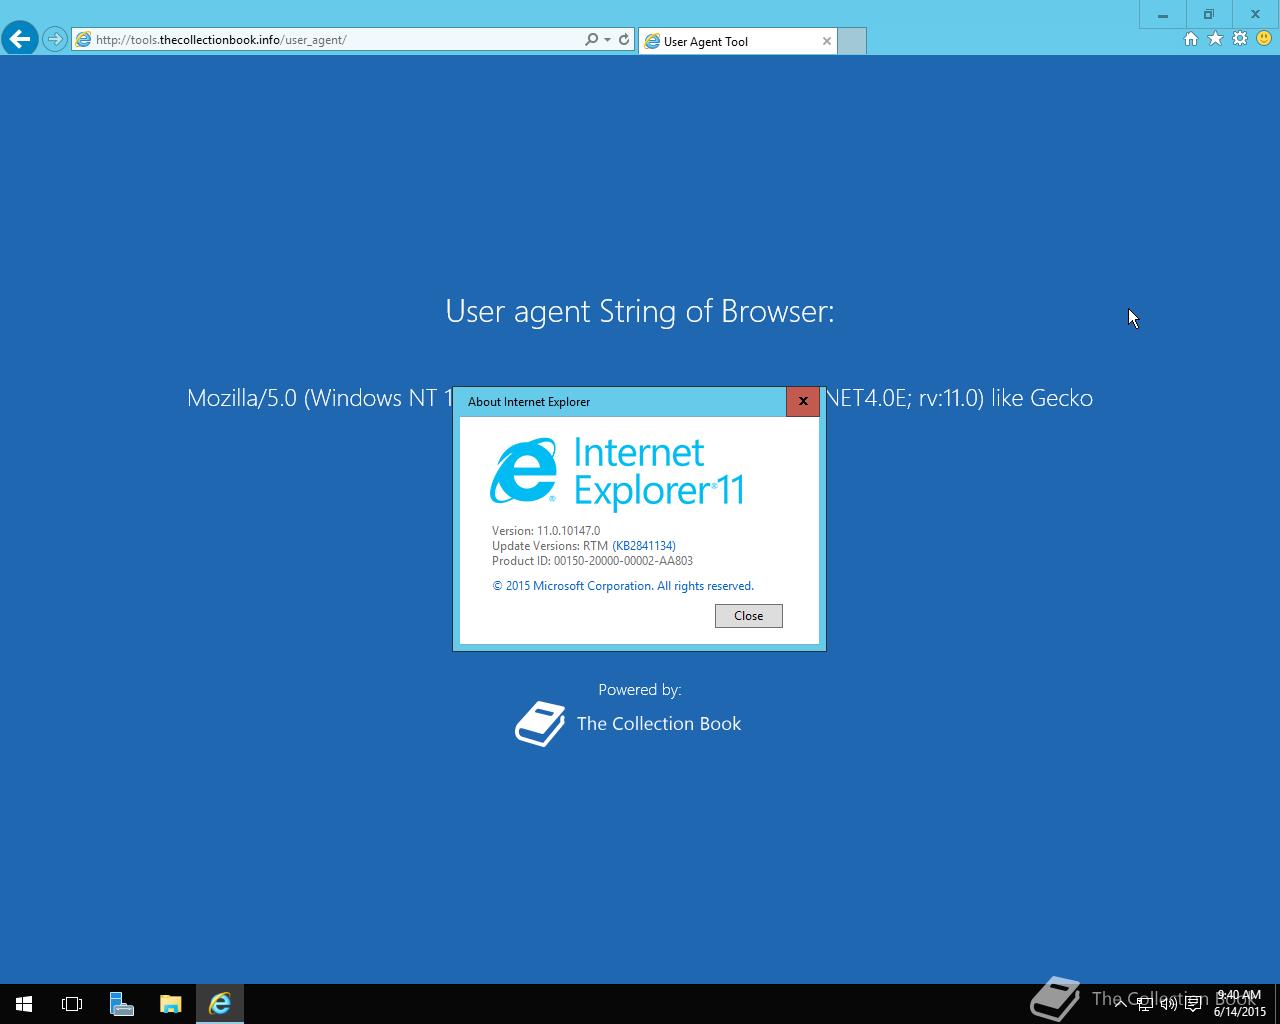Click The Collection Book link on page
The image size is (1280, 1024).
pos(659,724)
